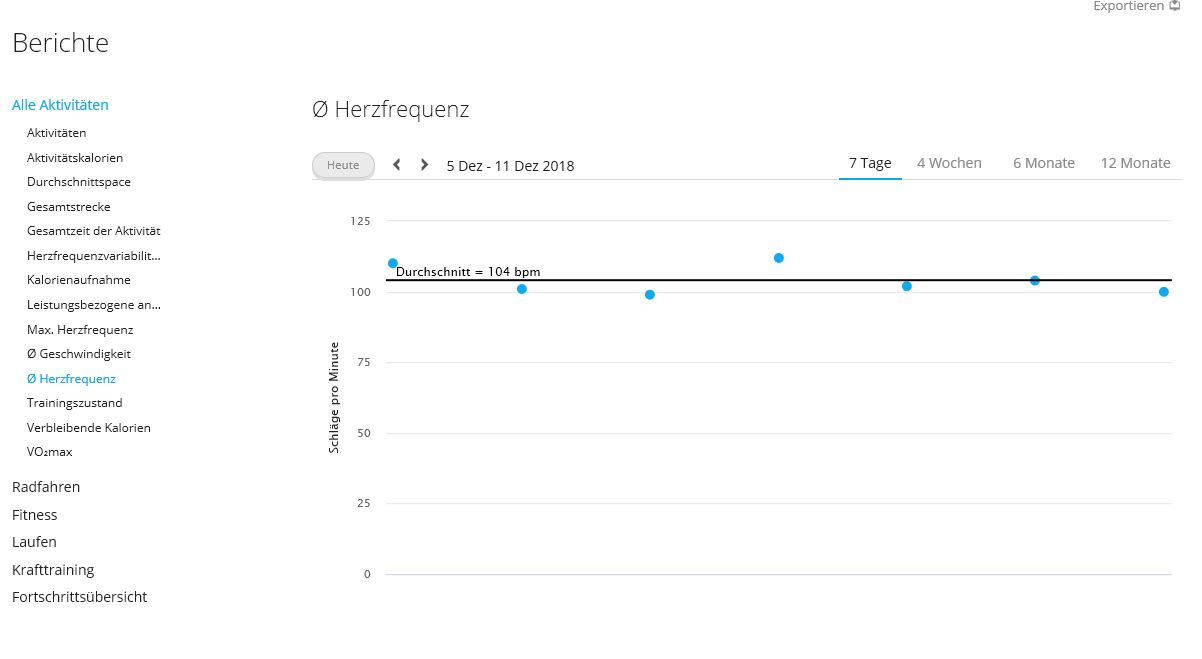Switch to the 4 Wochen tab
1202x659 pixels.
949,163
